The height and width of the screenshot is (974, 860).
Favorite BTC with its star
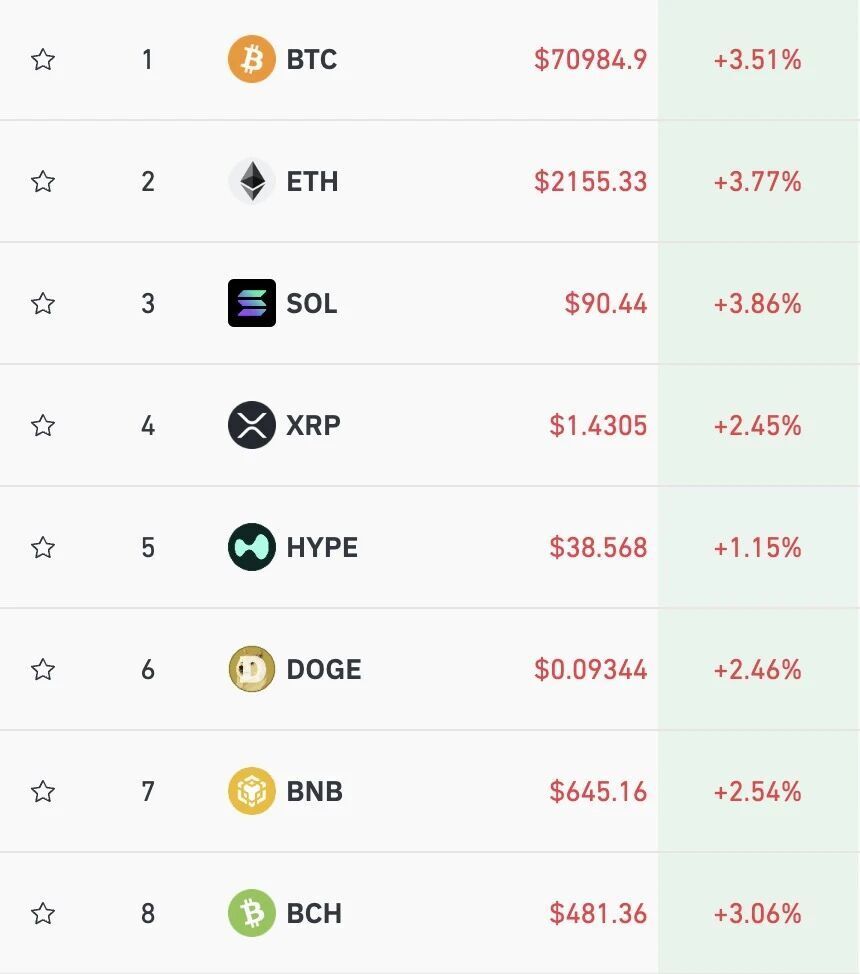tap(42, 60)
